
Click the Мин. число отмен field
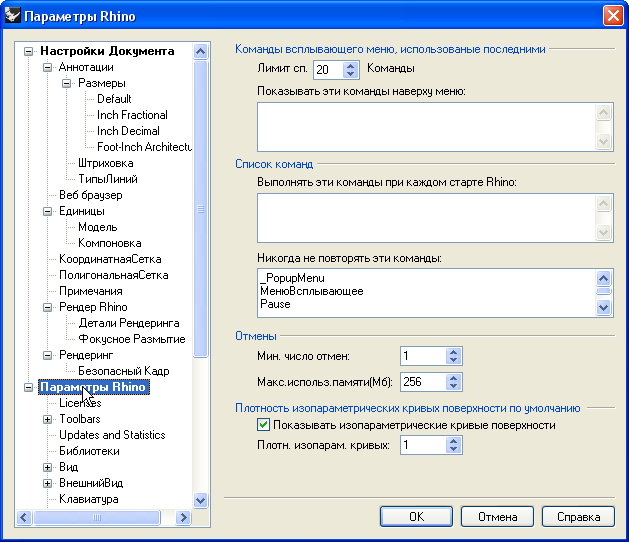pyautogui.click(x=424, y=356)
